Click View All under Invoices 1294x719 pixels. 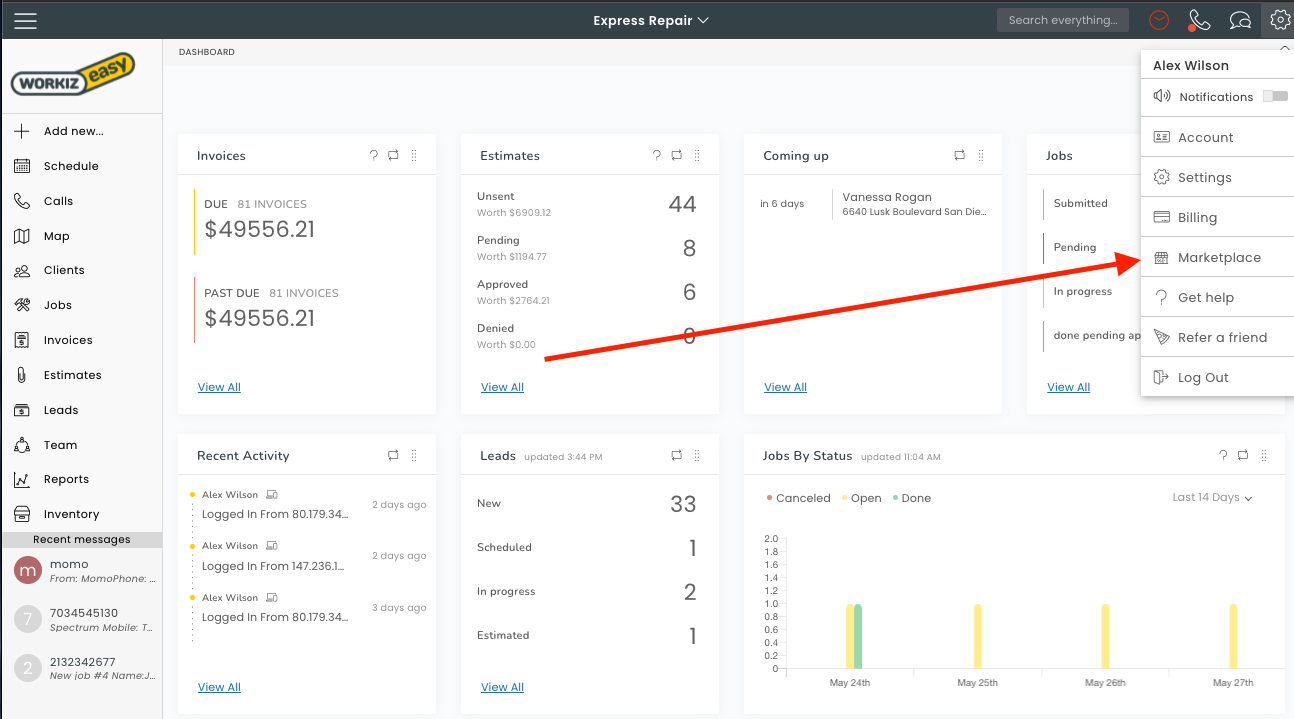pos(219,387)
